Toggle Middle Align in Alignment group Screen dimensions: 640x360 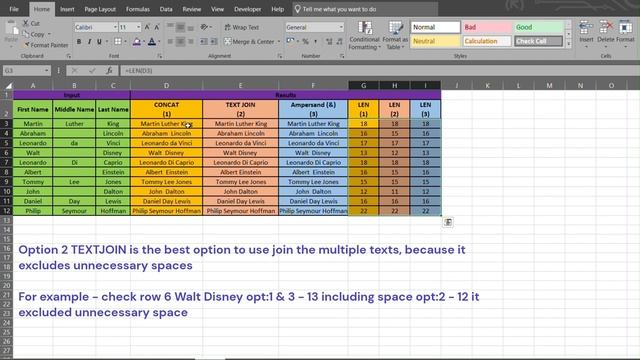[x=180, y=27]
